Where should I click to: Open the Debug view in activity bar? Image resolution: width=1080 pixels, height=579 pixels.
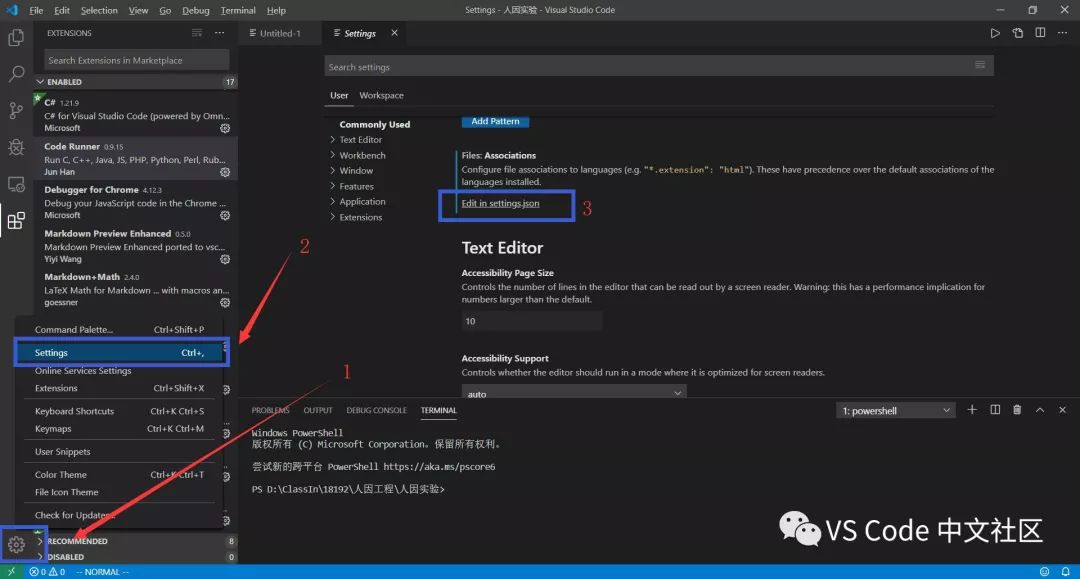[16, 147]
